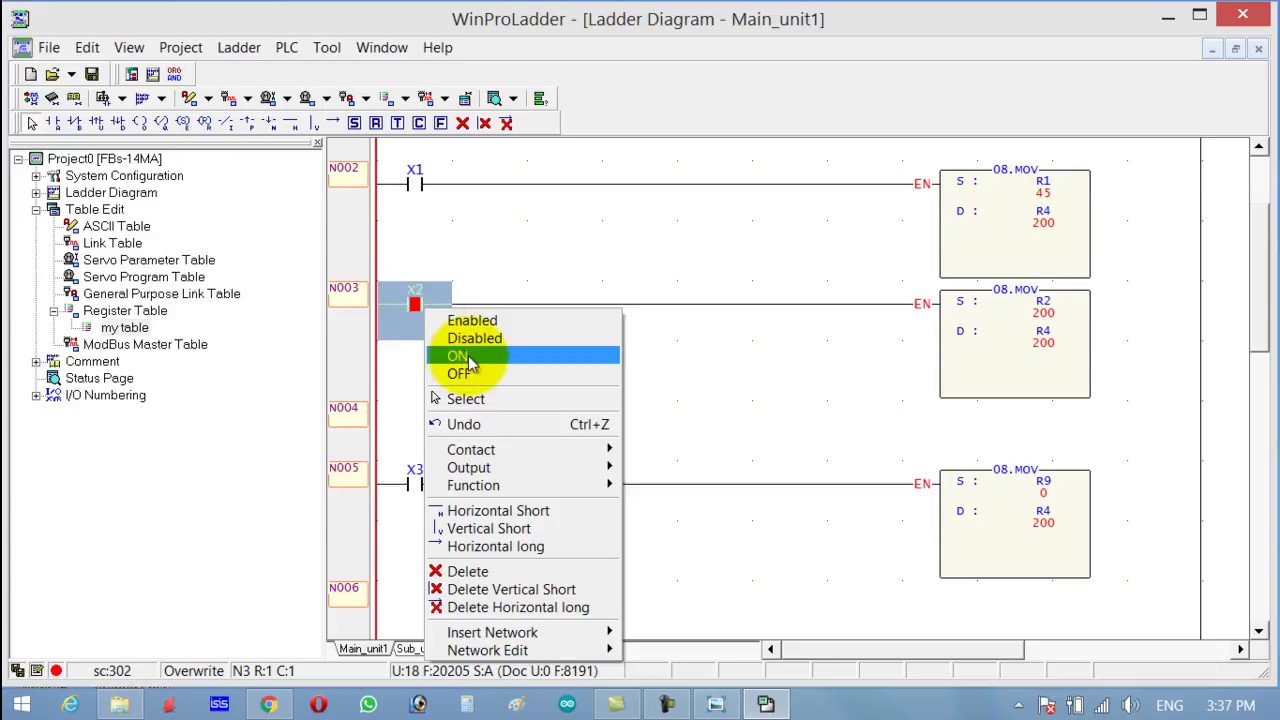Viewport: 1280px width, 720px height.
Task: Select General Purpose Link Table item
Action: coord(161,294)
